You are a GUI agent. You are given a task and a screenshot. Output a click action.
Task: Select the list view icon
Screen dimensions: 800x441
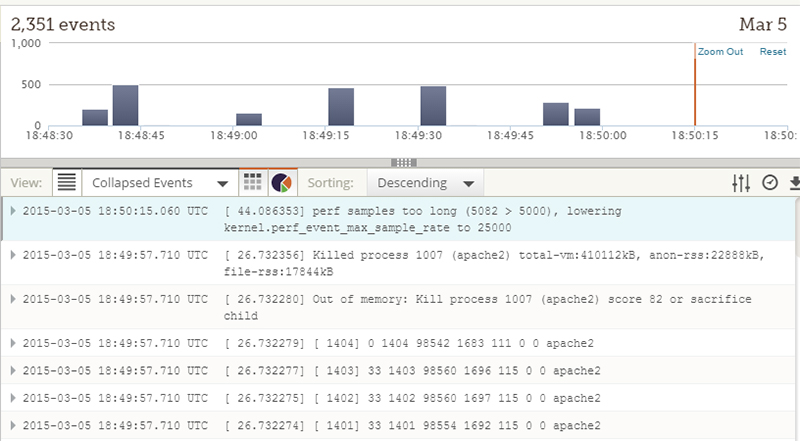click(67, 183)
